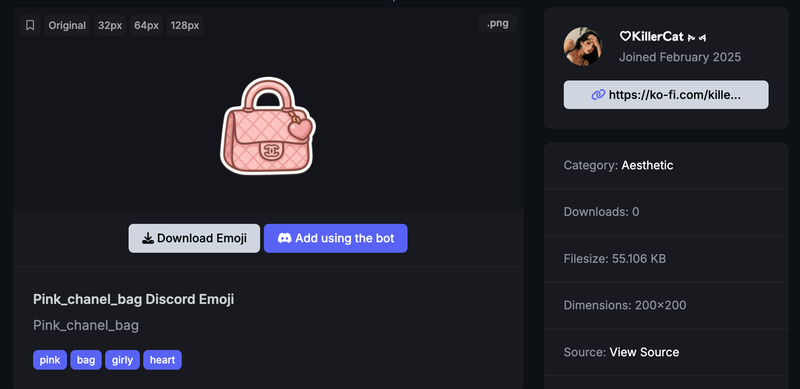Click the Dimensions: 200×200 text
800x389 pixels.
coord(625,305)
